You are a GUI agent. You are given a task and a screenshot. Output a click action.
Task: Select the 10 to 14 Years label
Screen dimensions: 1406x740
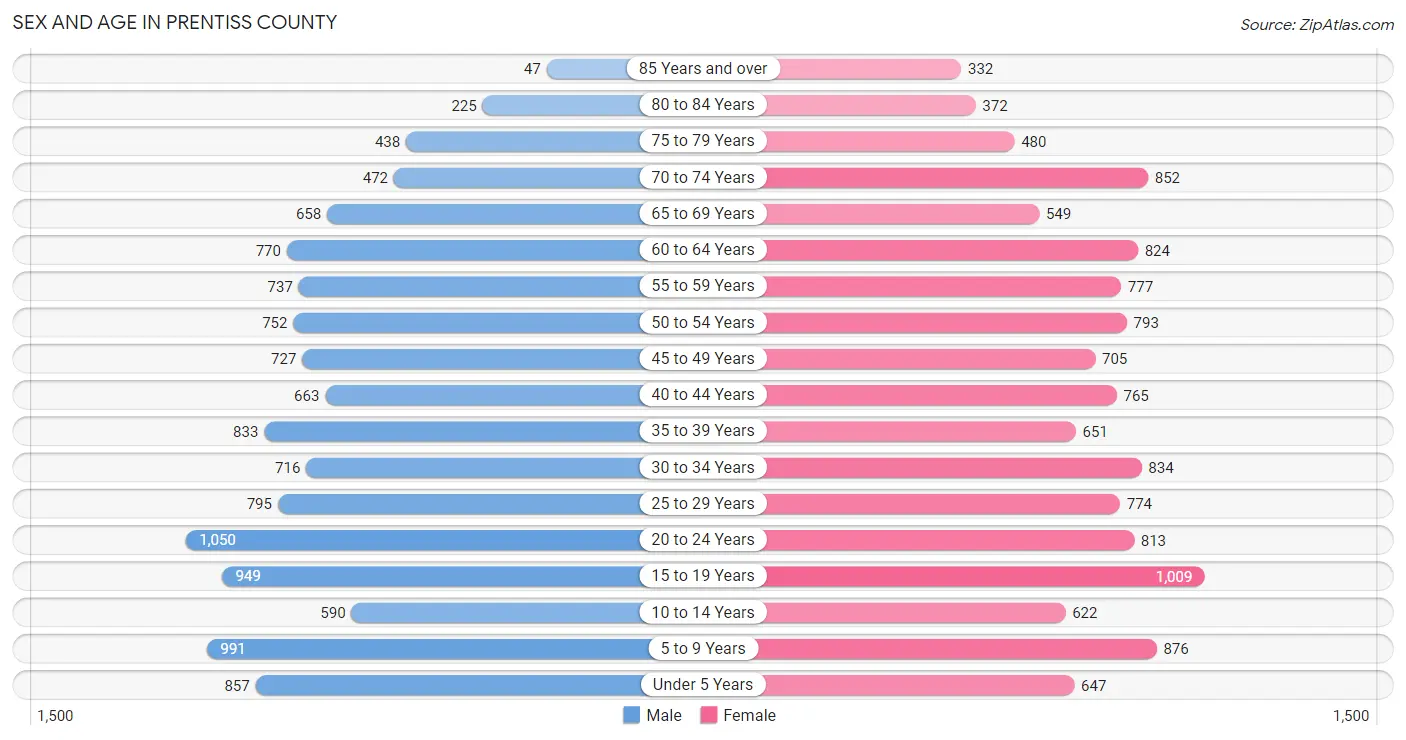click(x=703, y=612)
